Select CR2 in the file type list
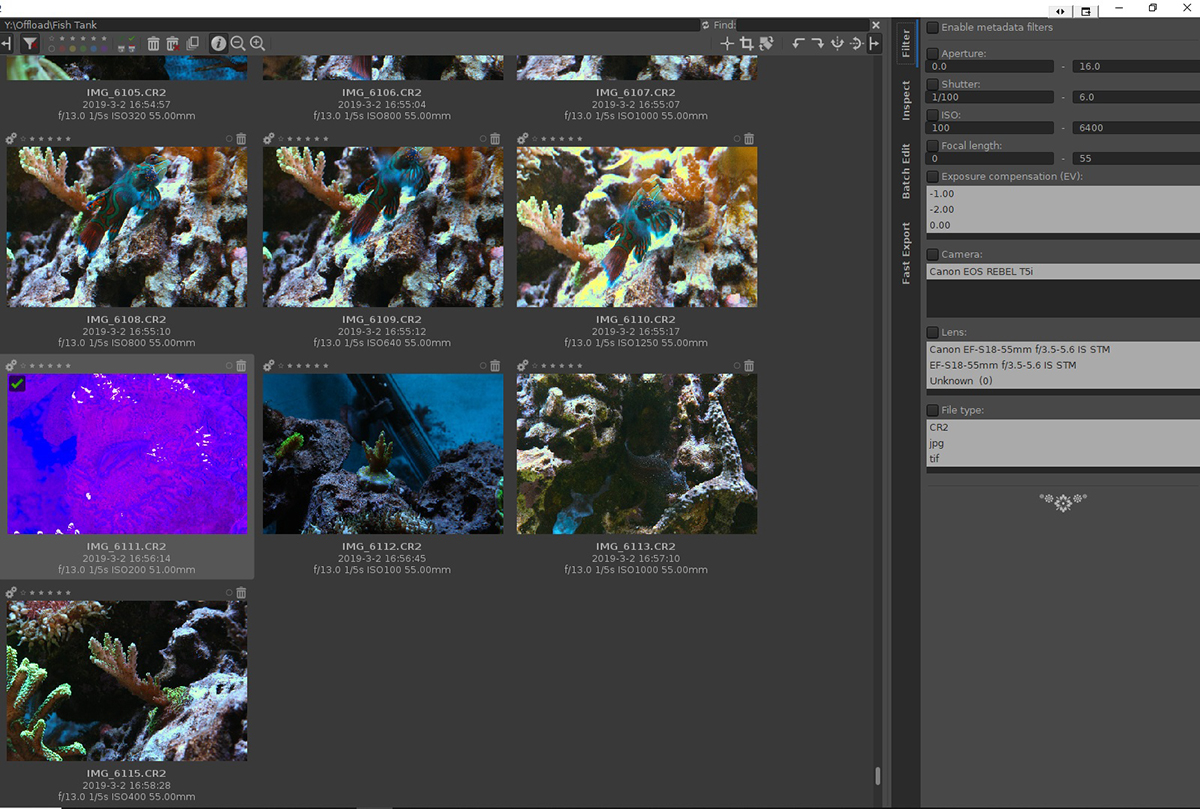 1063,427
